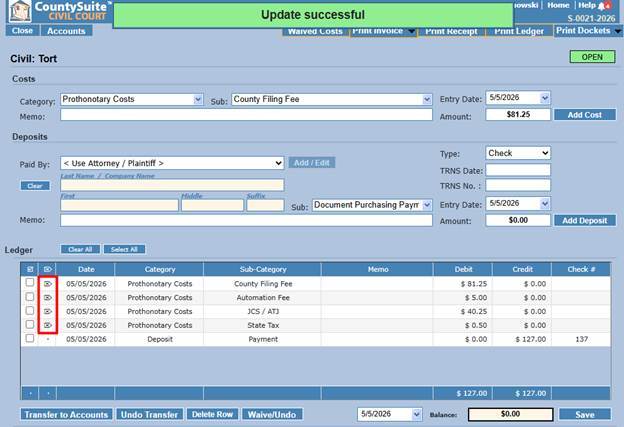Click the Balance field $0.00
The width and height of the screenshot is (624, 427).
coord(511,414)
